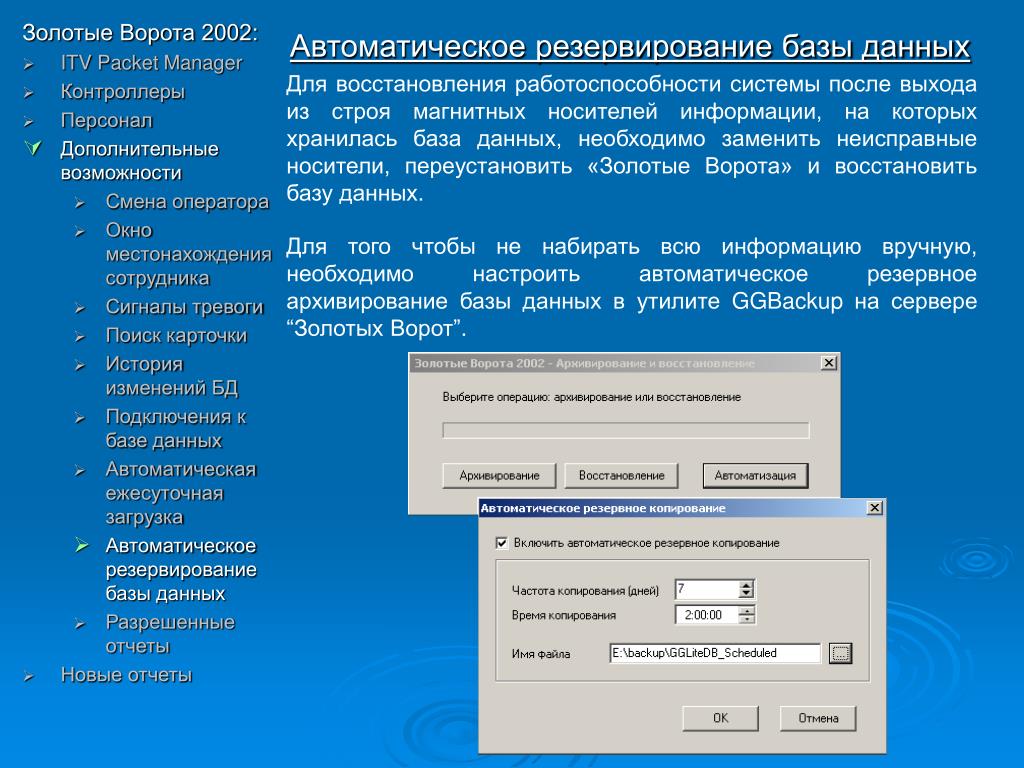
Task: Open Автоматическое резервирование базы данных sidebar item
Action: coord(181,569)
